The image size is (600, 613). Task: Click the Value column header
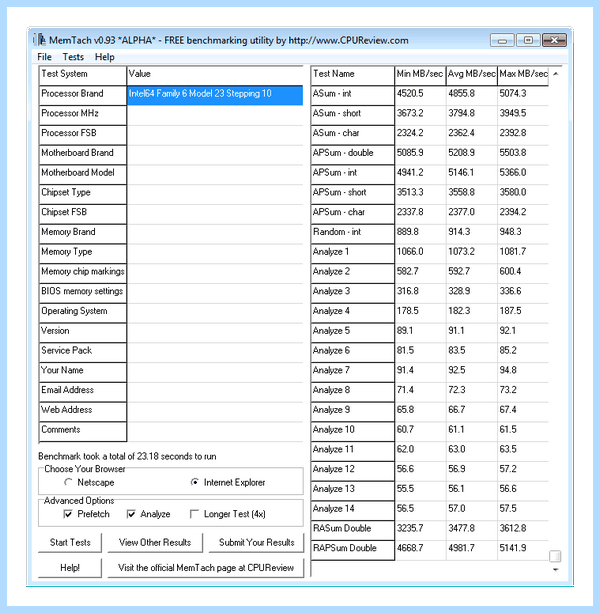(x=215, y=75)
